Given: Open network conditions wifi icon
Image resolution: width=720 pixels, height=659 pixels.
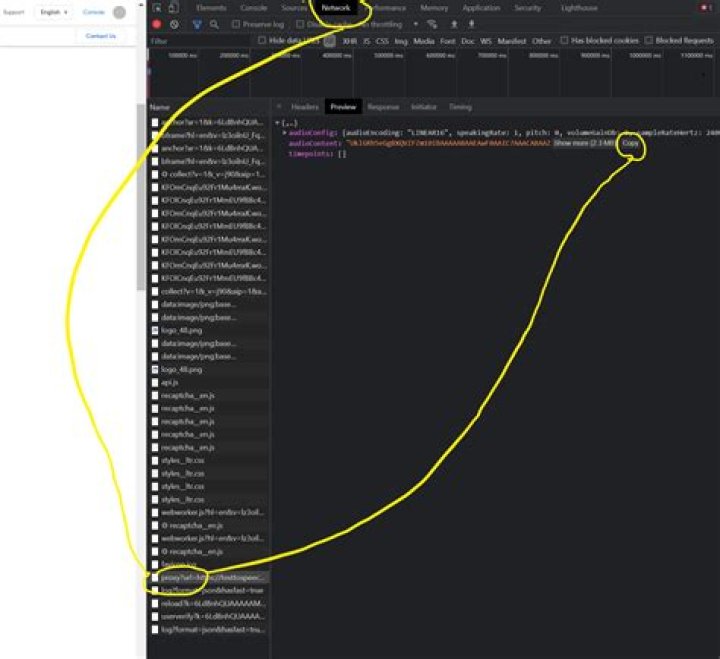Looking at the screenshot, I should (x=432, y=24).
